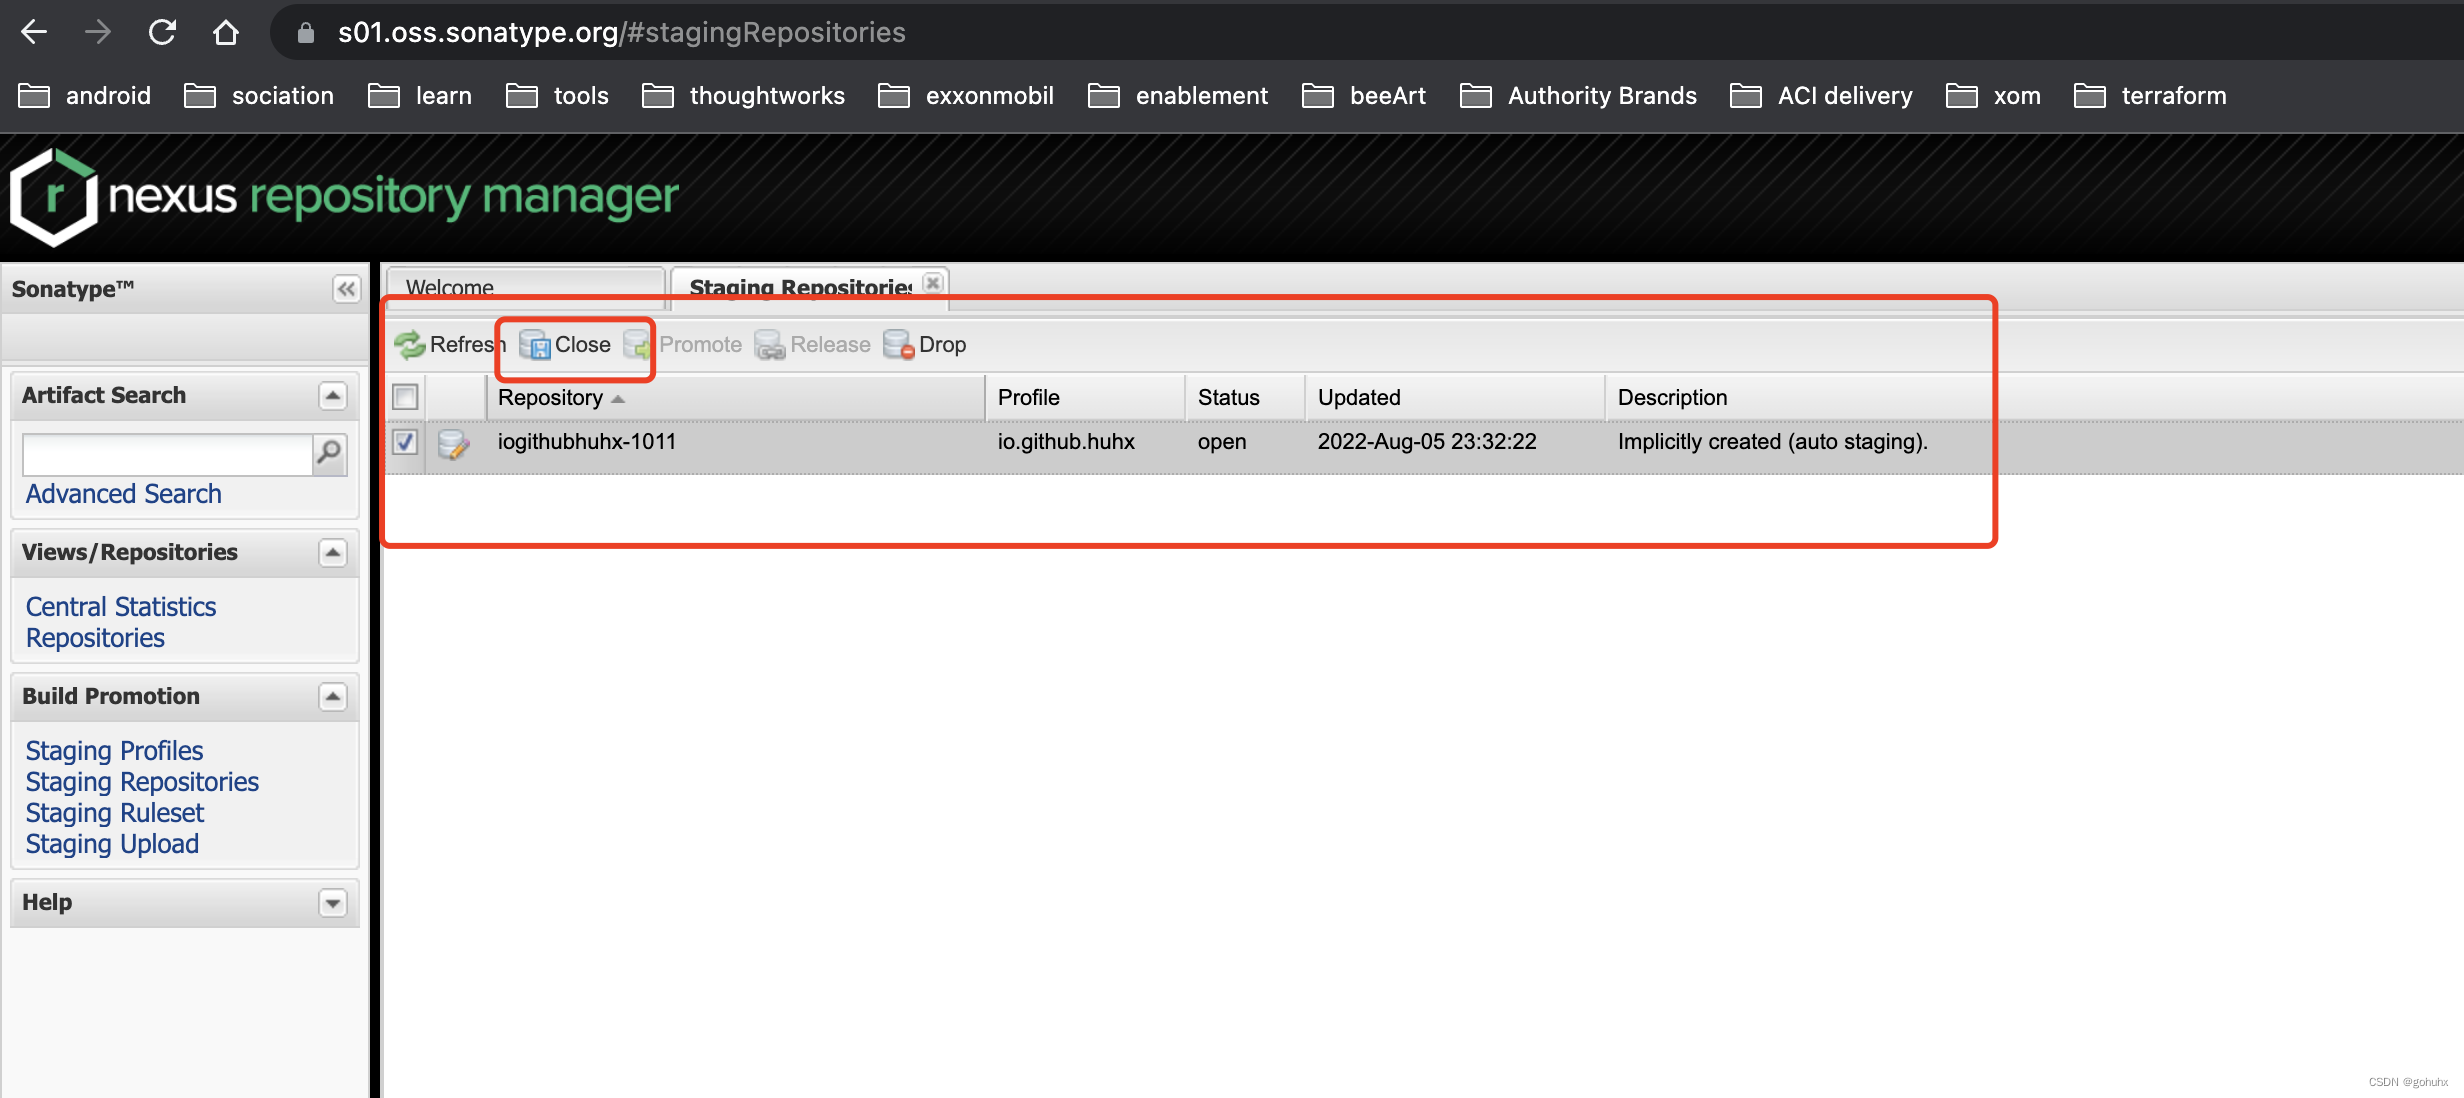The width and height of the screenshot is (2464, 1098).
Task: Click Drop to drop the staging repository
Action: (925, 345)
